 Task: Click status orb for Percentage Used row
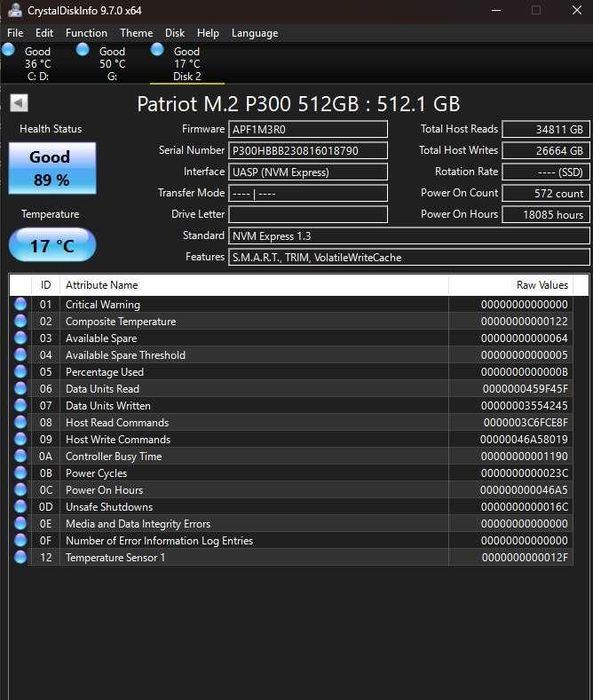[x=21, y=372]
